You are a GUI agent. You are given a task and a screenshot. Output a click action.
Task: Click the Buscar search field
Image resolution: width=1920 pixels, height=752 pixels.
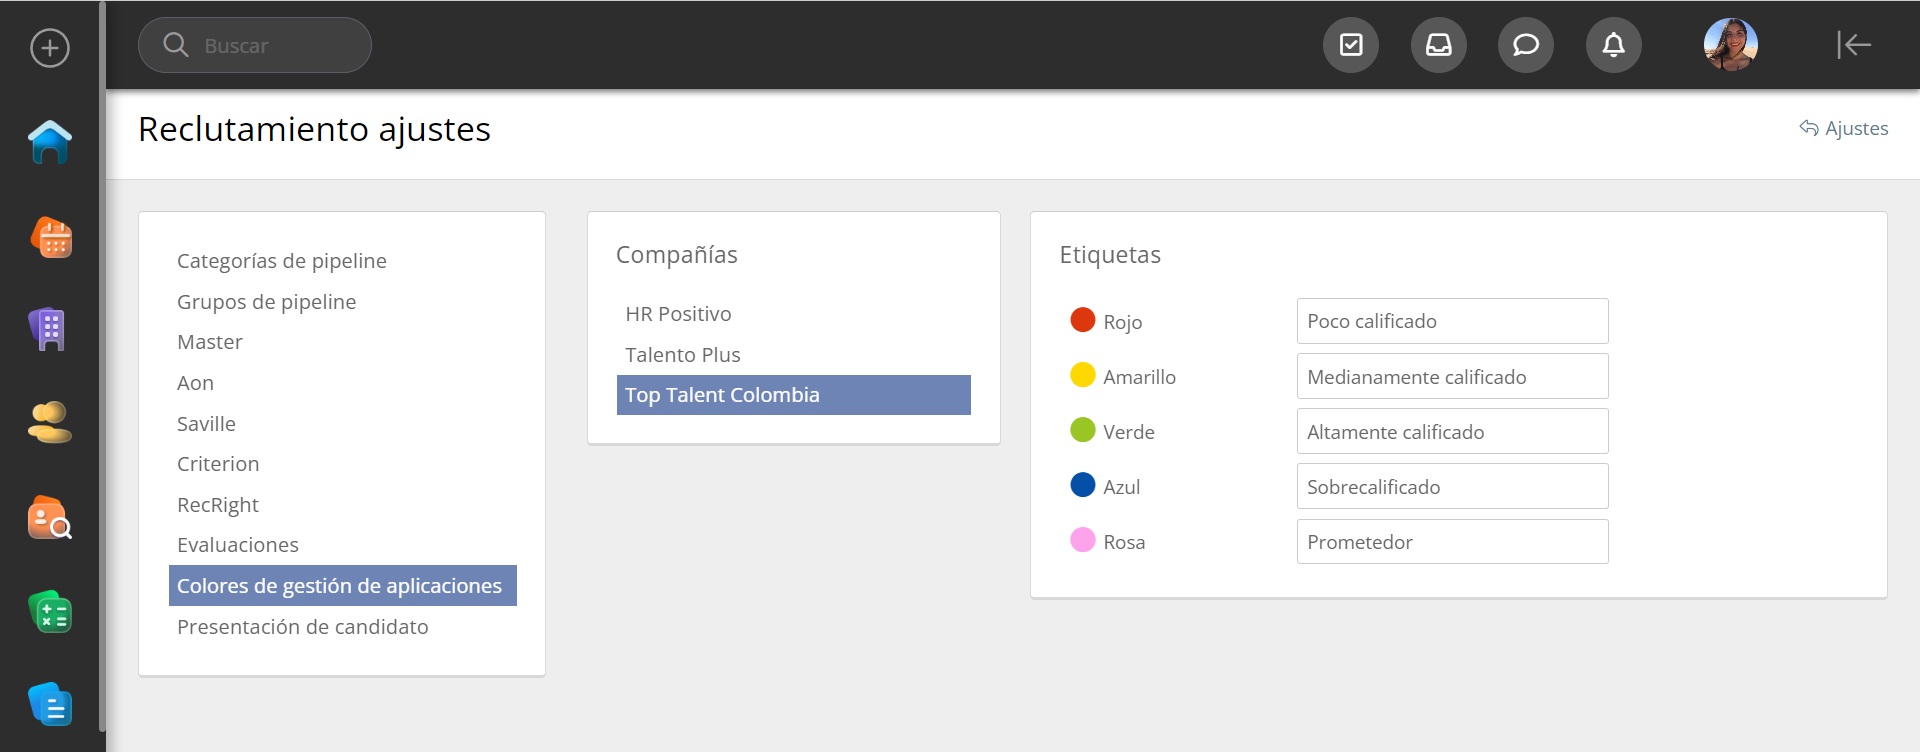(255, 46)
